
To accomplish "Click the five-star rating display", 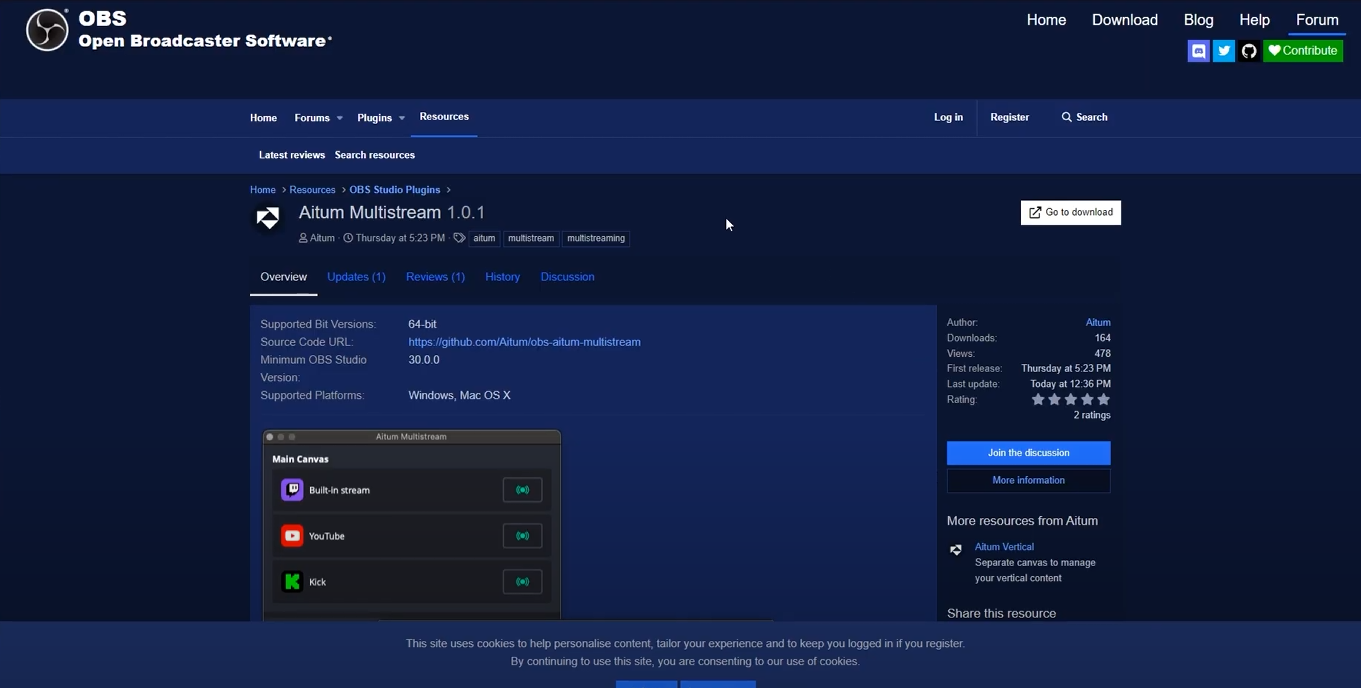I will click(x=1070, y=399).
